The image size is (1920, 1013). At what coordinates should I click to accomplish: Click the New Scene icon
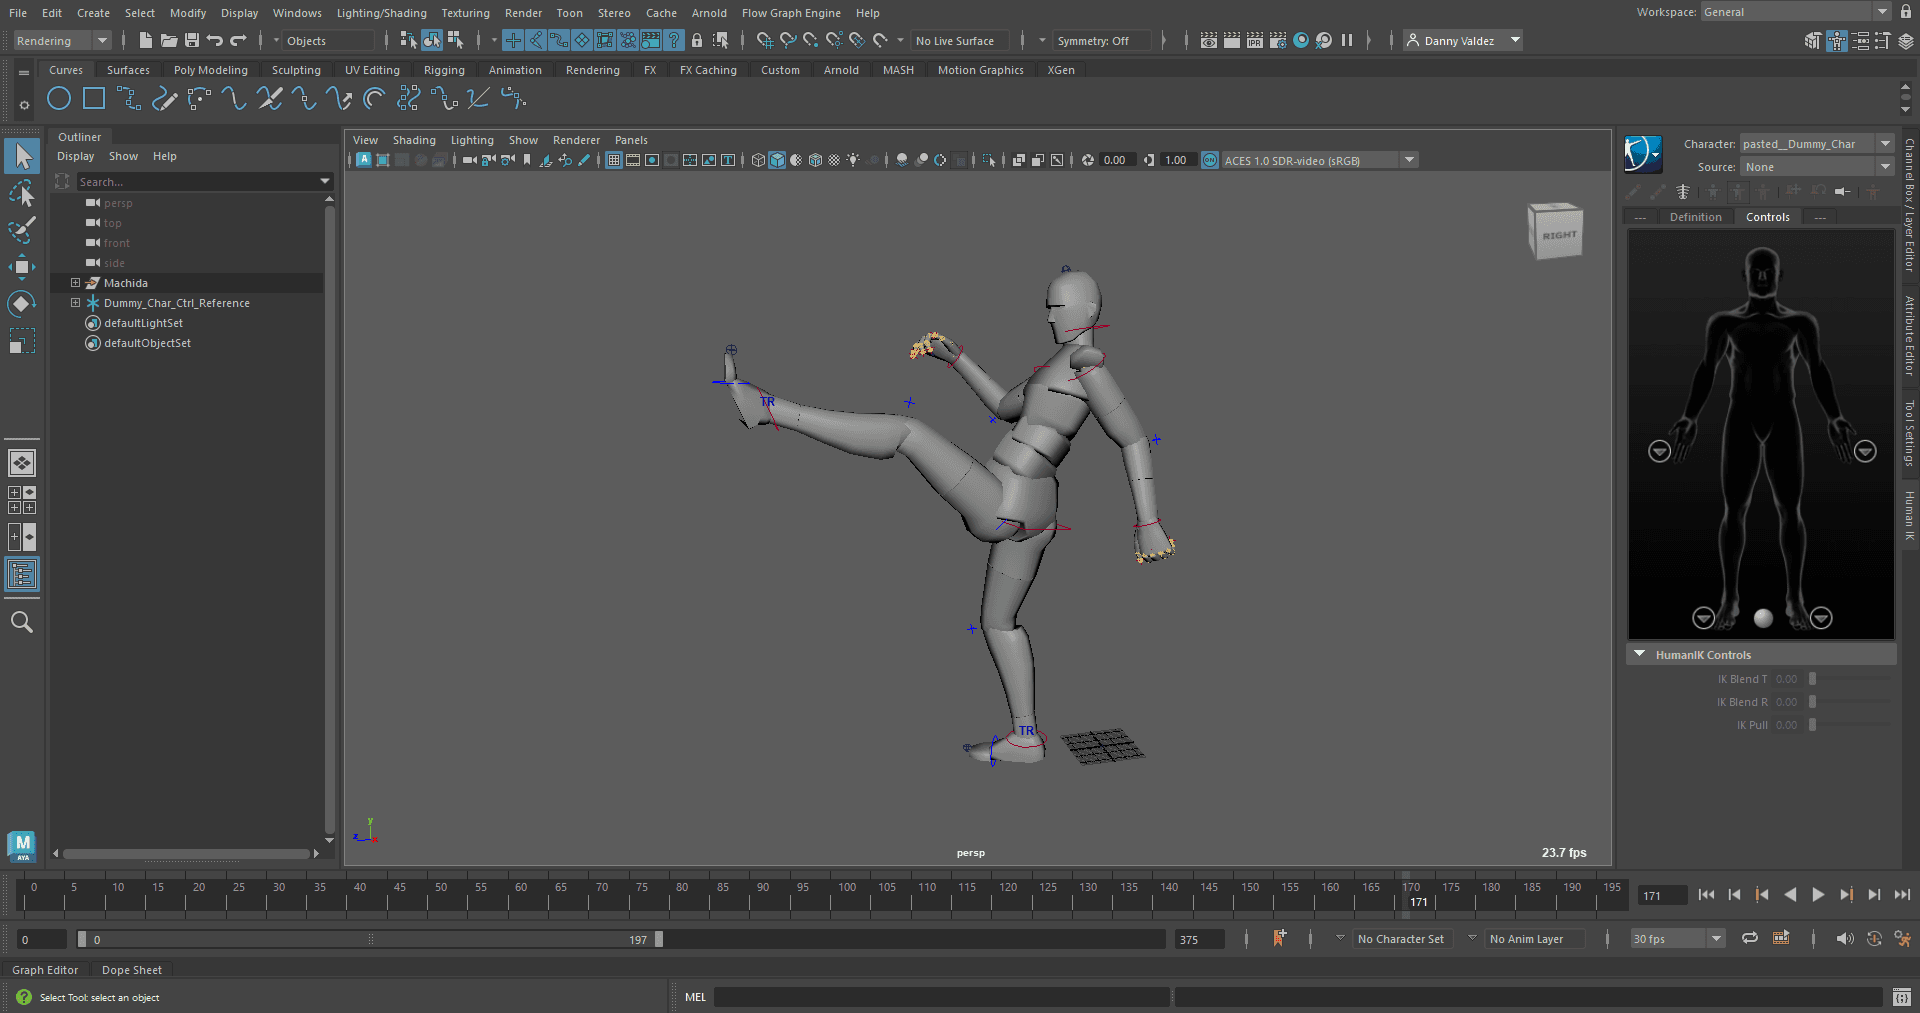click(146, 40)
